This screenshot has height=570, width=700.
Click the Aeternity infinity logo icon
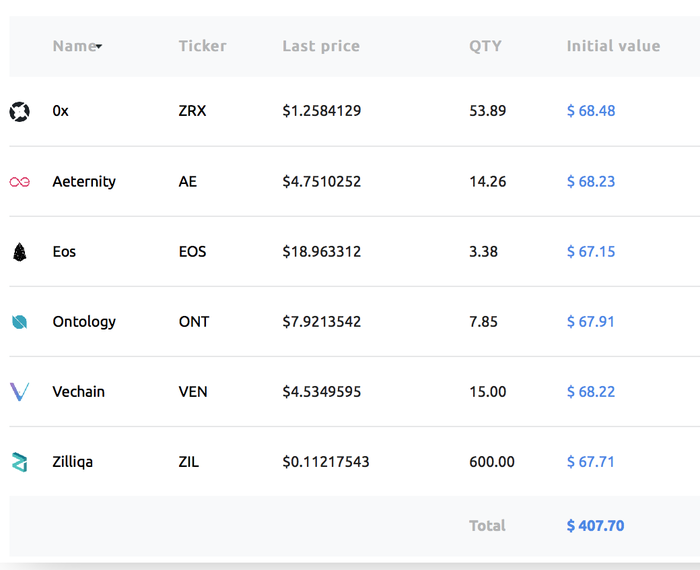click(19, 182)
